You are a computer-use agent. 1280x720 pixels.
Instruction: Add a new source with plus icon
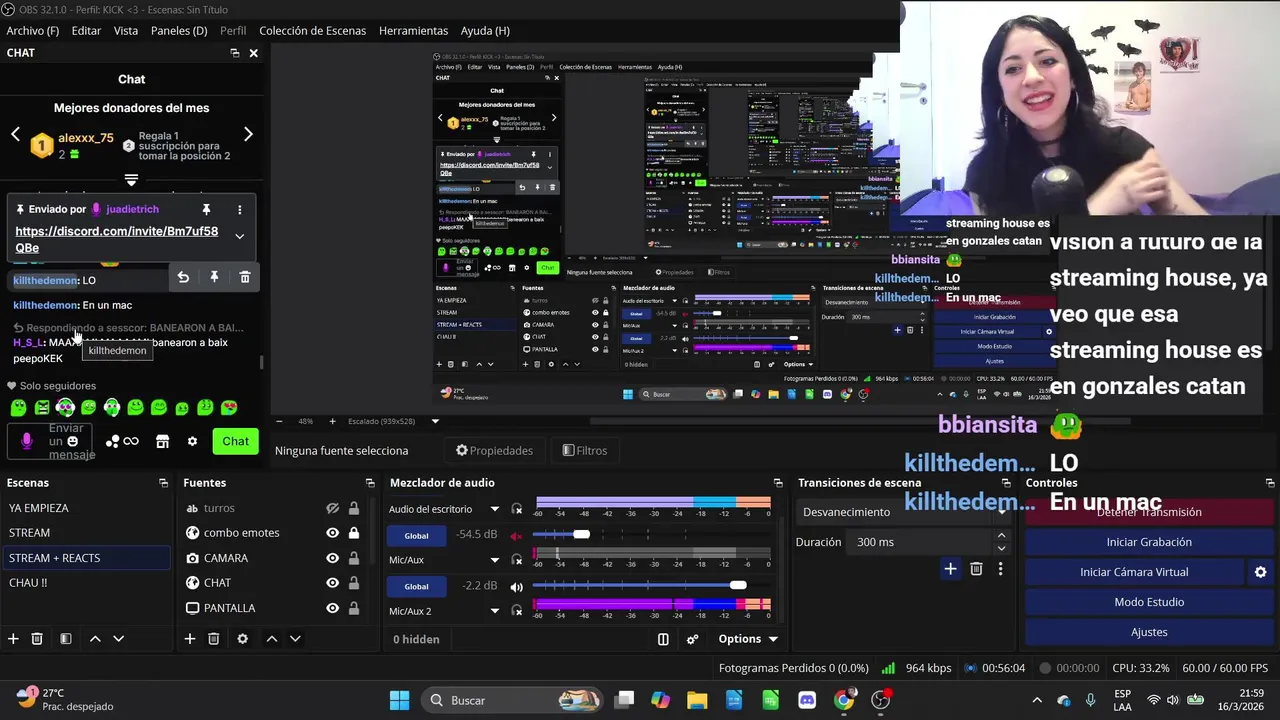click(x=189, y=639)
